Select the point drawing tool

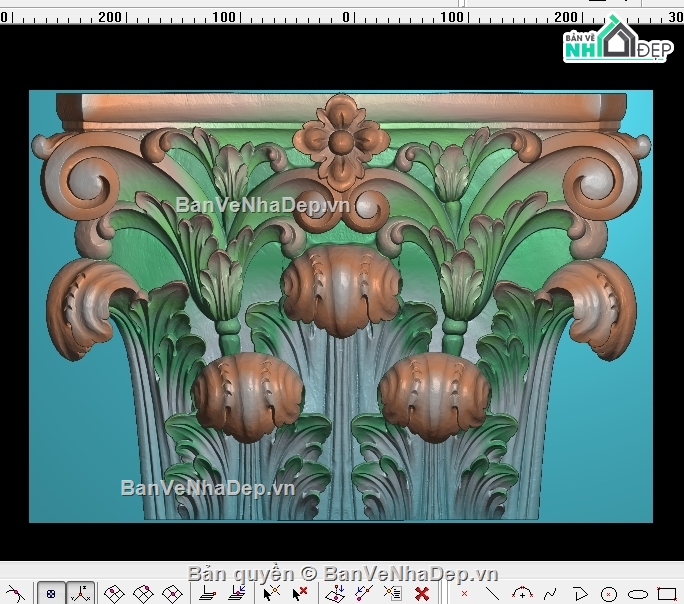tap(464, 594)
